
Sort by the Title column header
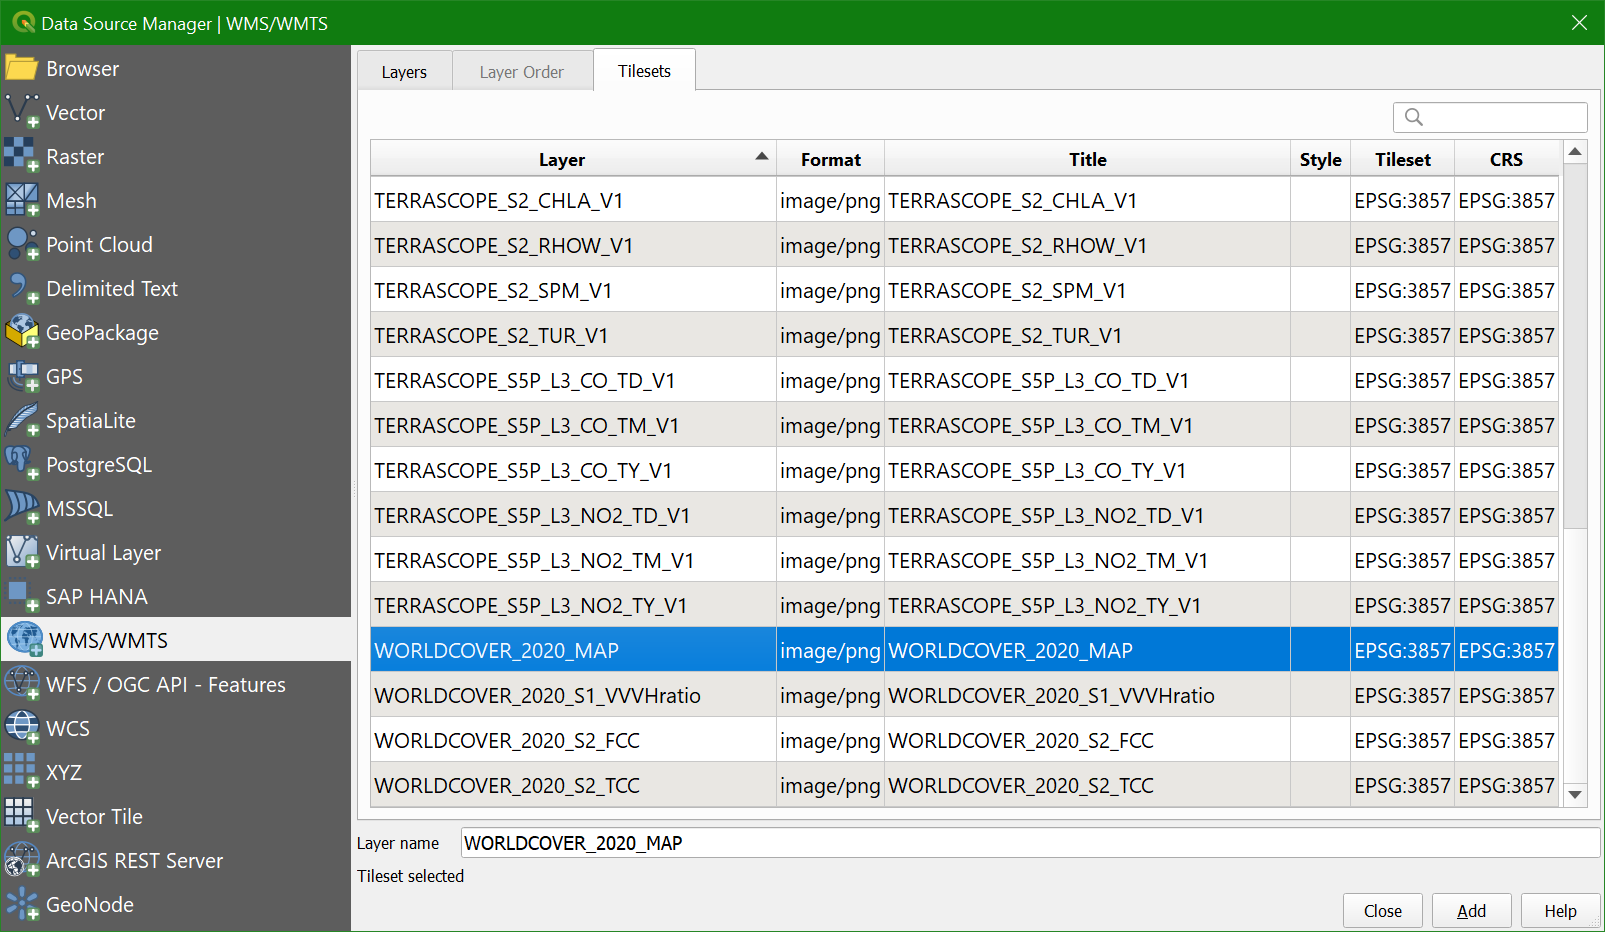click(1087, 159)
